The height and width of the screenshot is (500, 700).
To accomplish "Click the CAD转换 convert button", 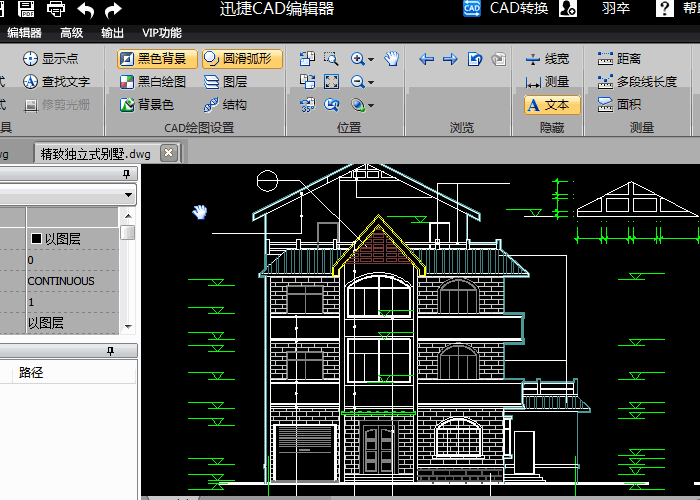I will [x=506, y=9].
